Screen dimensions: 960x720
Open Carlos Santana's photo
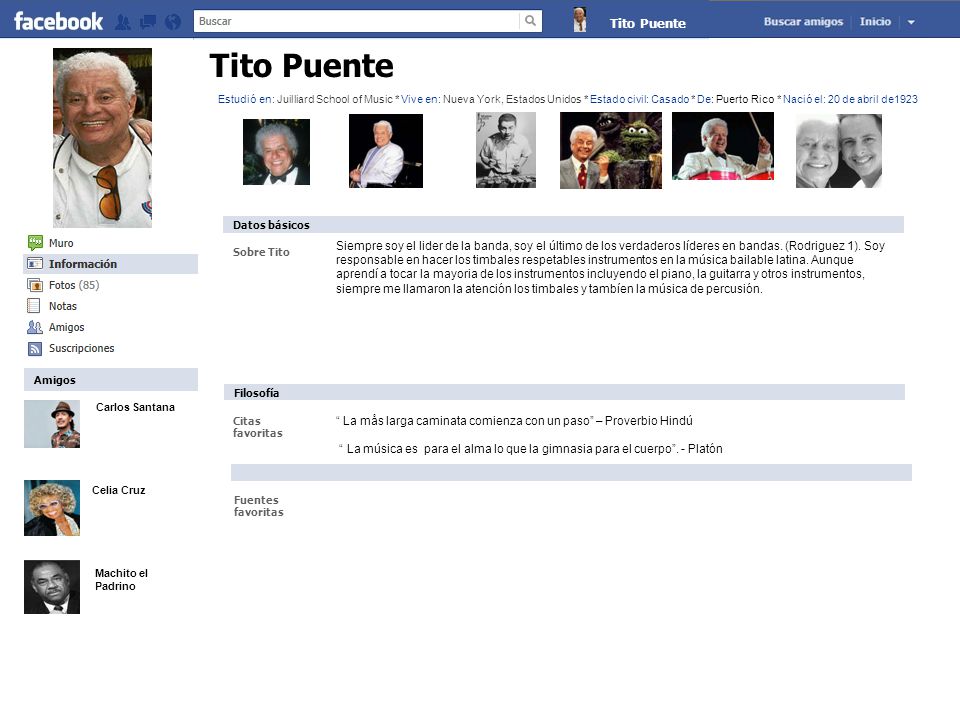[x=52, y=424]
